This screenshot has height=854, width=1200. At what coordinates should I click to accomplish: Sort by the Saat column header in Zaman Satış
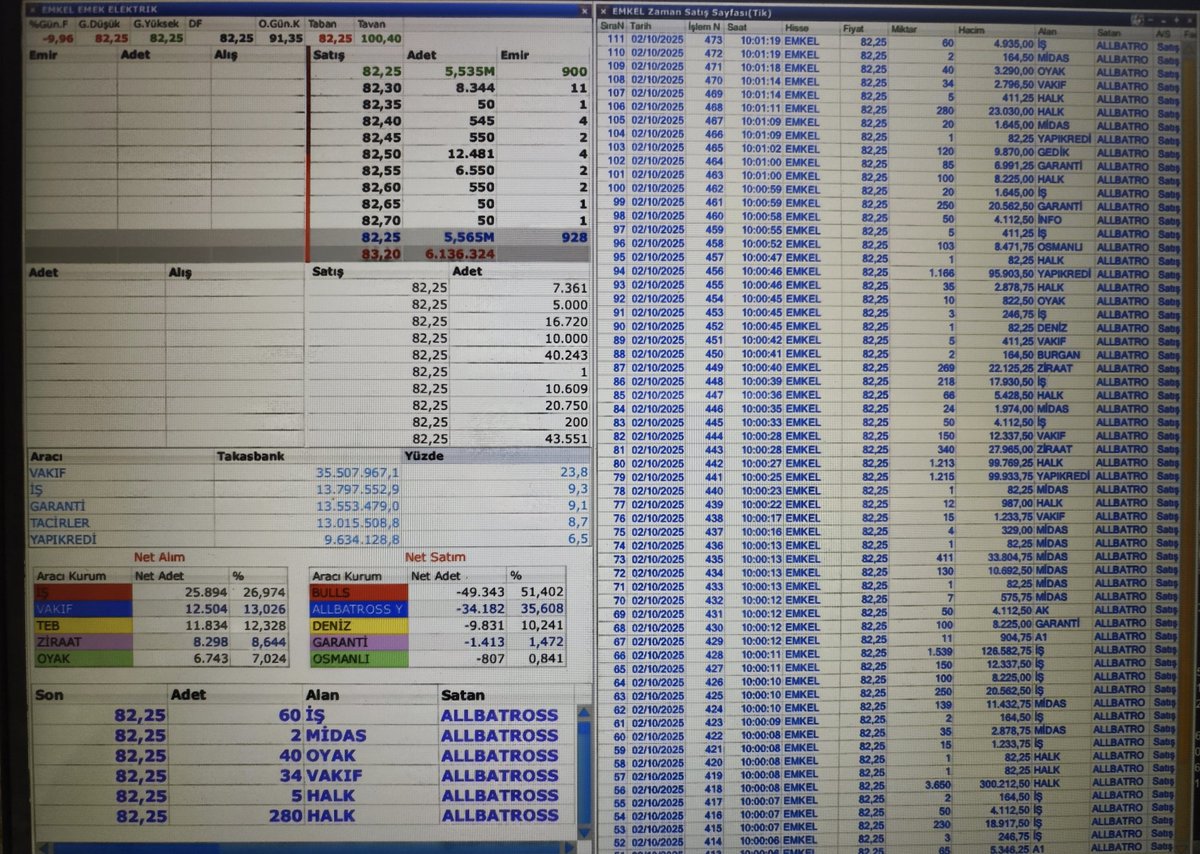point(737,28)
